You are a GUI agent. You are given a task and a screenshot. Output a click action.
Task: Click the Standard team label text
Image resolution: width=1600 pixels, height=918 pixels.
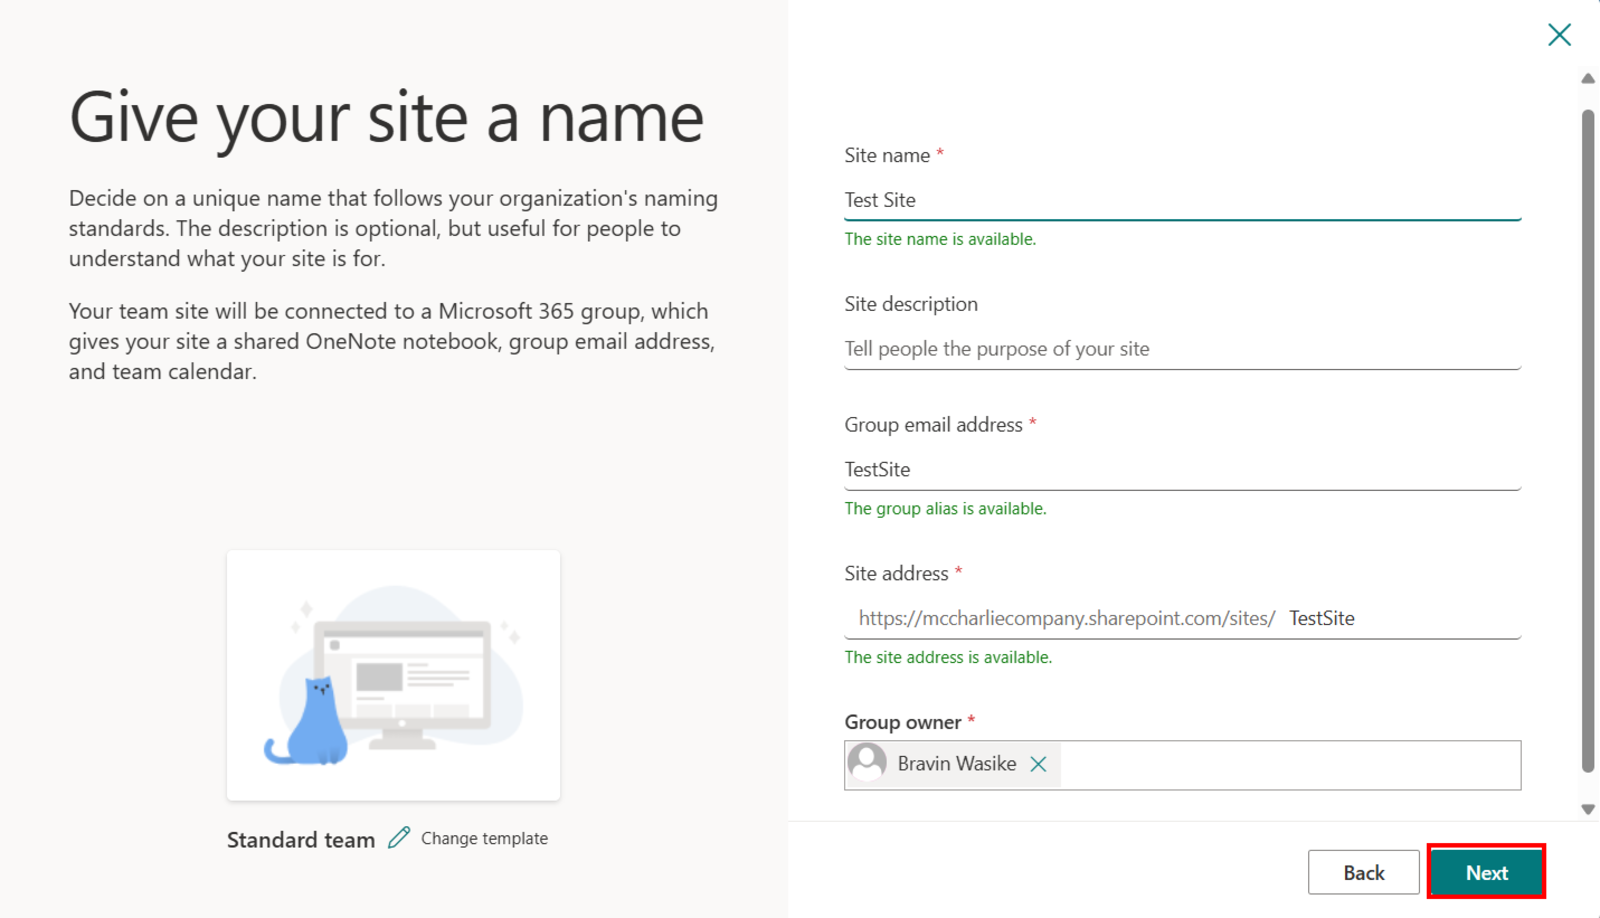(300, 839)
